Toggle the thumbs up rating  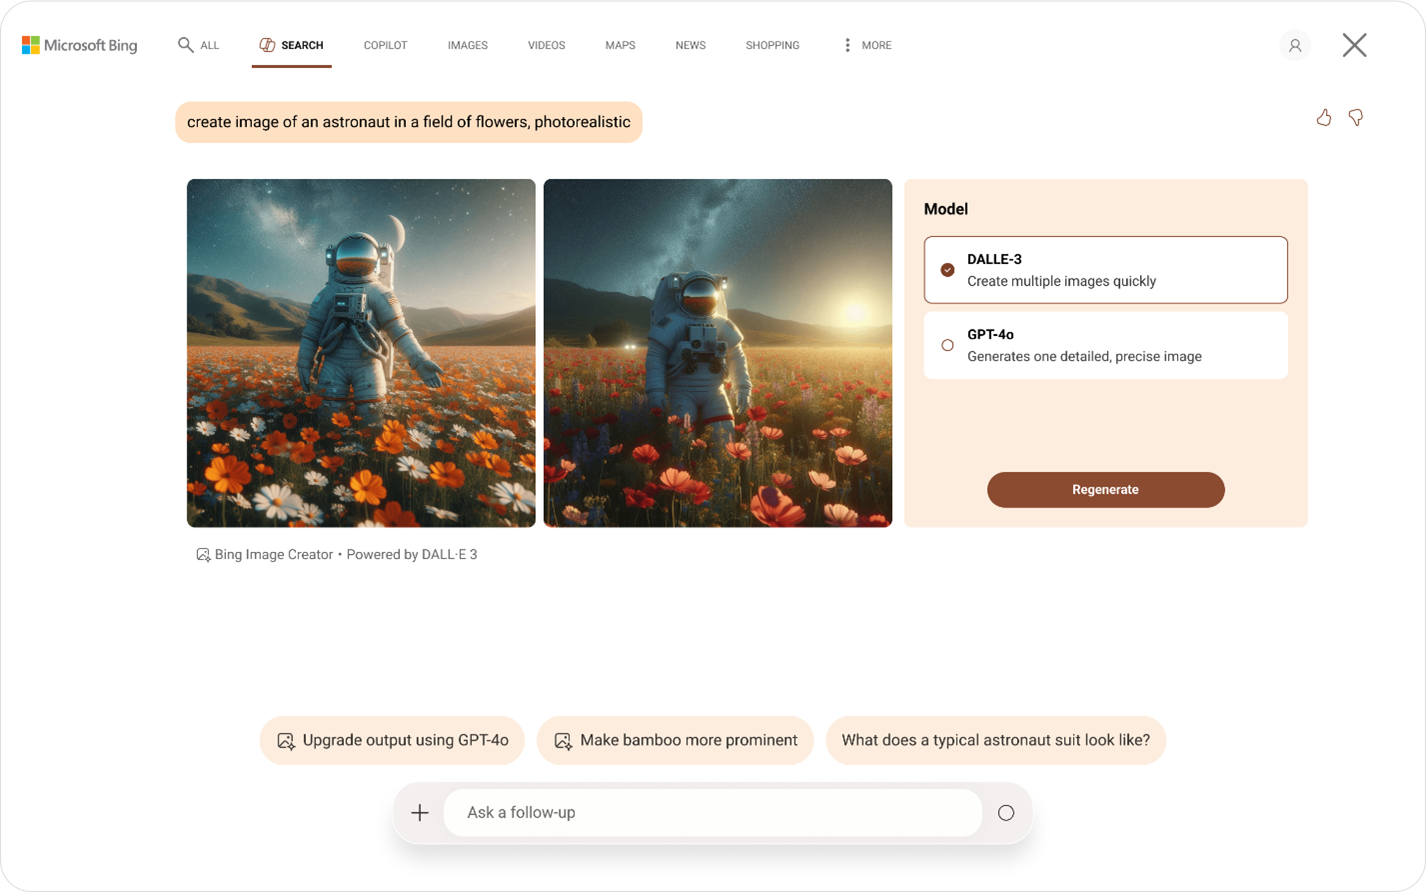pos(1324,117)
